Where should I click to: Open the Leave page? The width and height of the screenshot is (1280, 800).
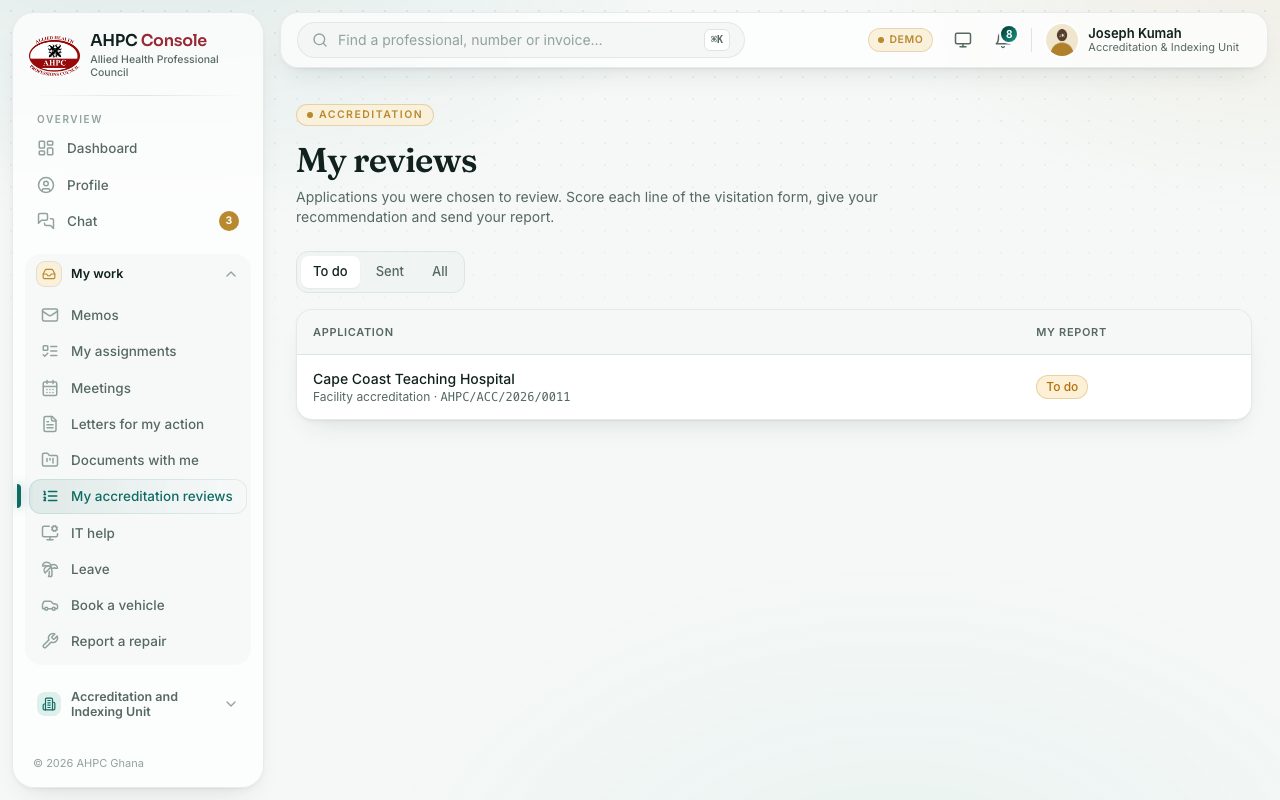(138, 569)
